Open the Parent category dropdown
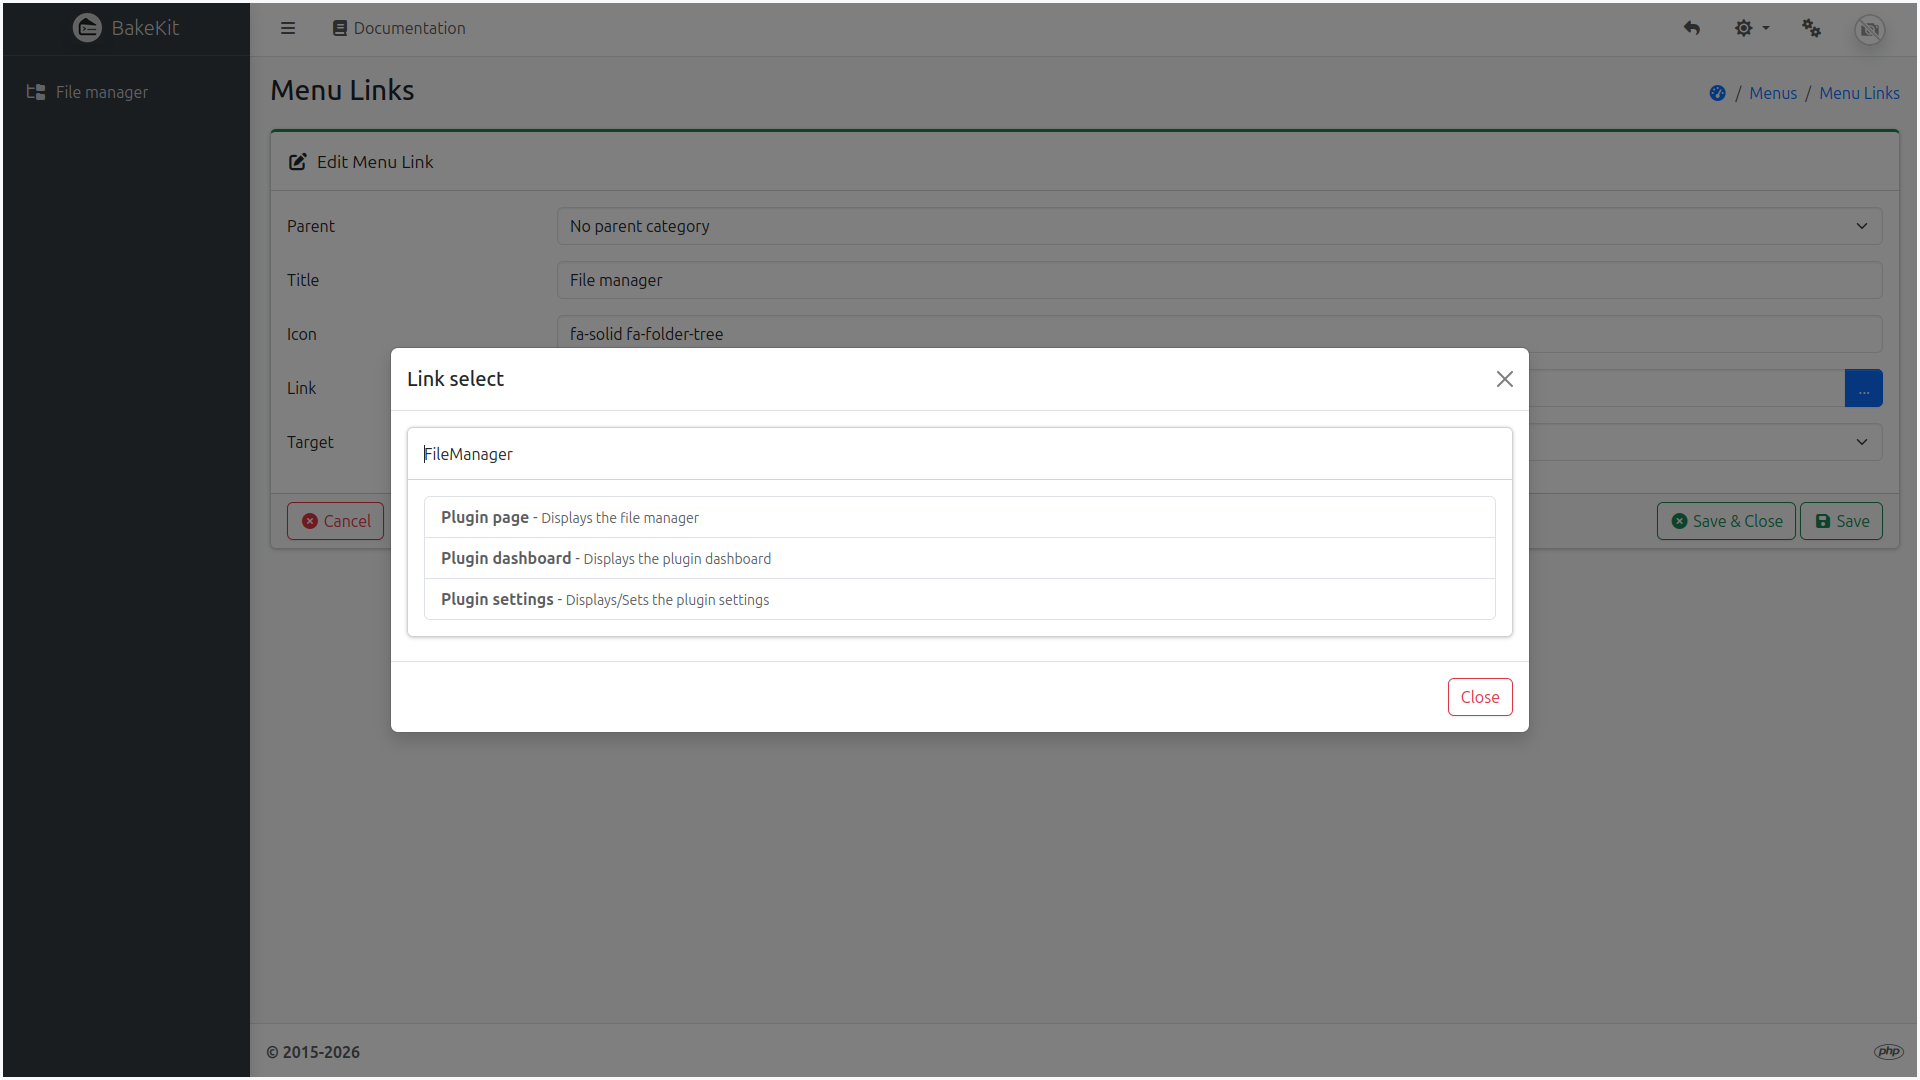Screen dimensions: 1920x1080 click(x=1219, y=226)
